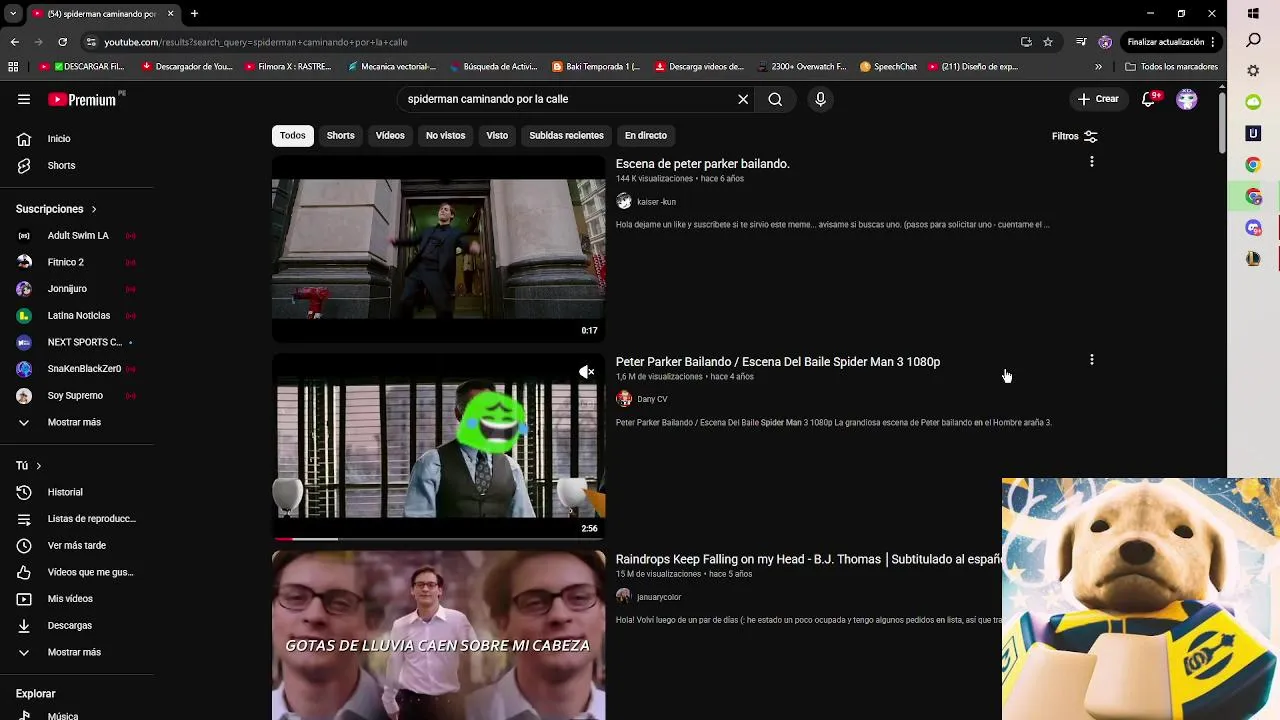The image size is (1280, 720).
Task: Open the Todos los marcadores folder
Action: (1171, 67)
